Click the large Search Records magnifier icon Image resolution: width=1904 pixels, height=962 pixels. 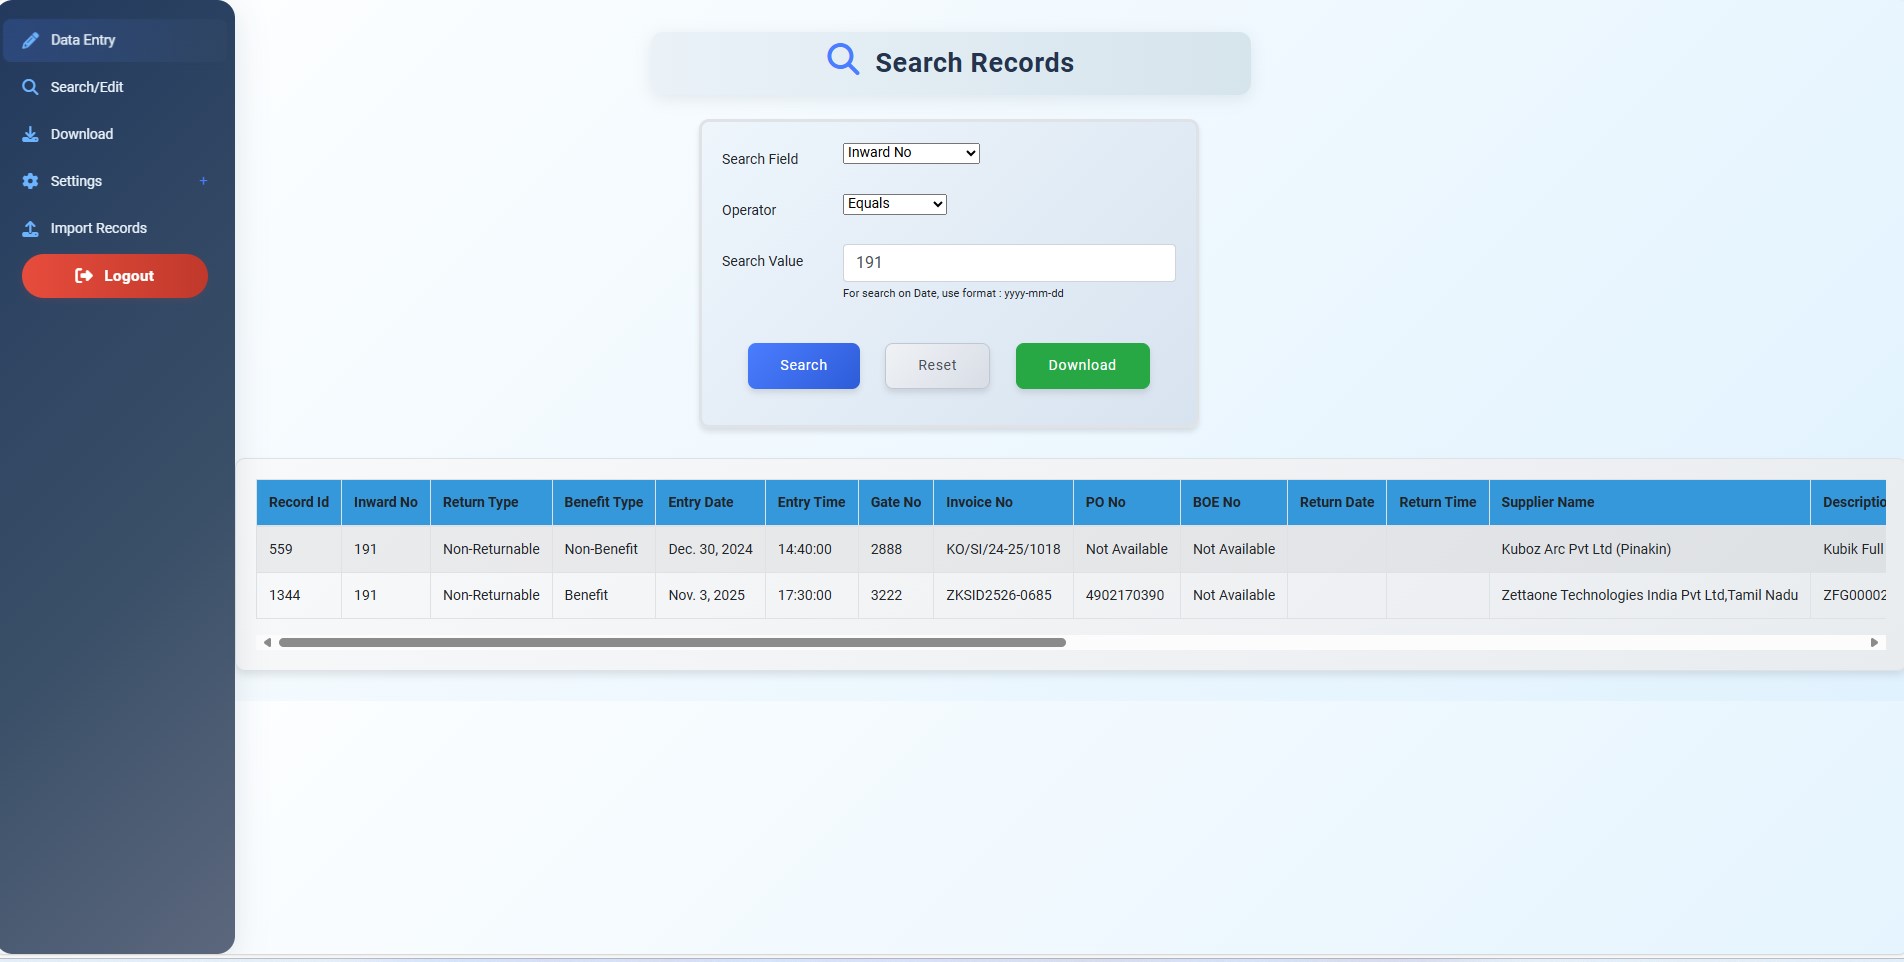coord(842,60)
